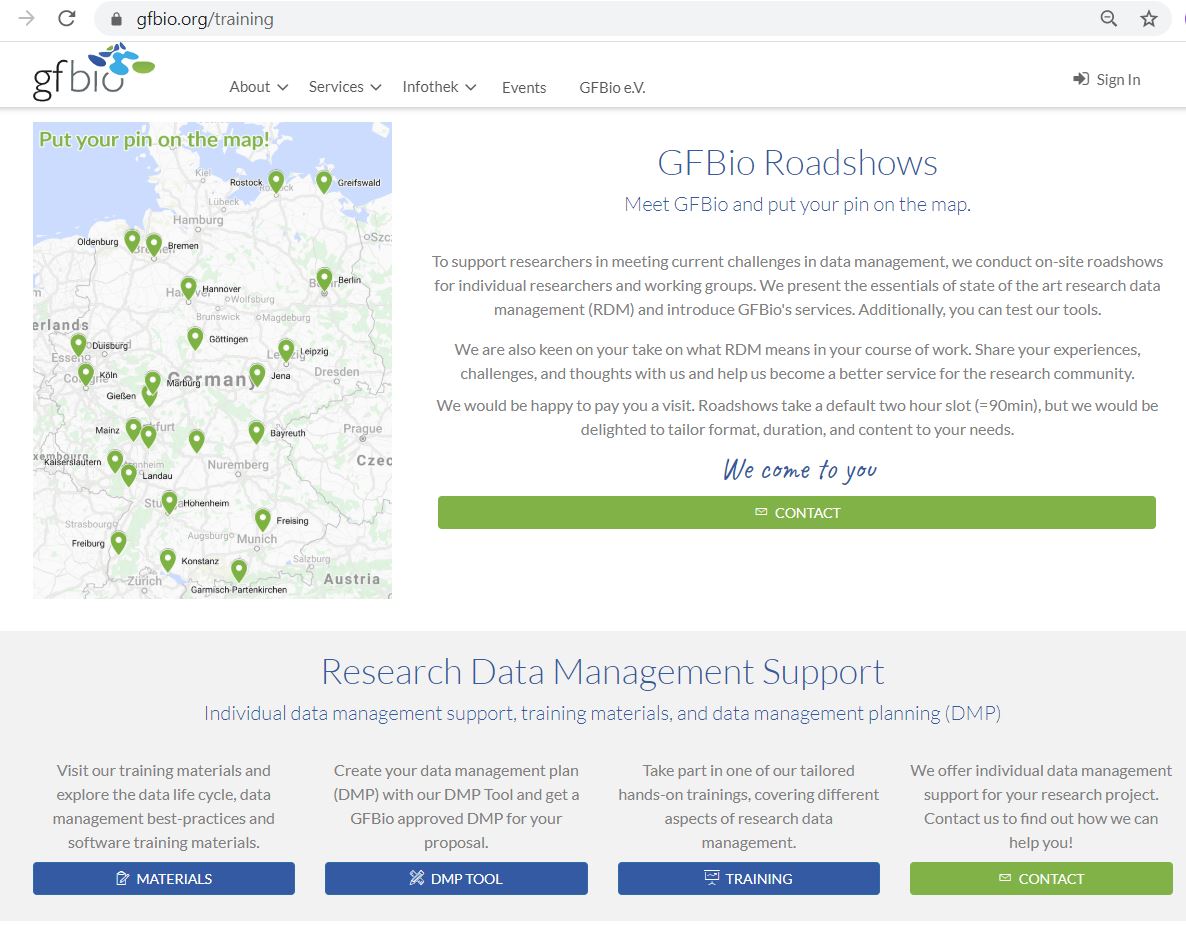Open the zoom magnifier icon in address bar
Viewport: 1186px width, 926px height.
coord(1108,19)
